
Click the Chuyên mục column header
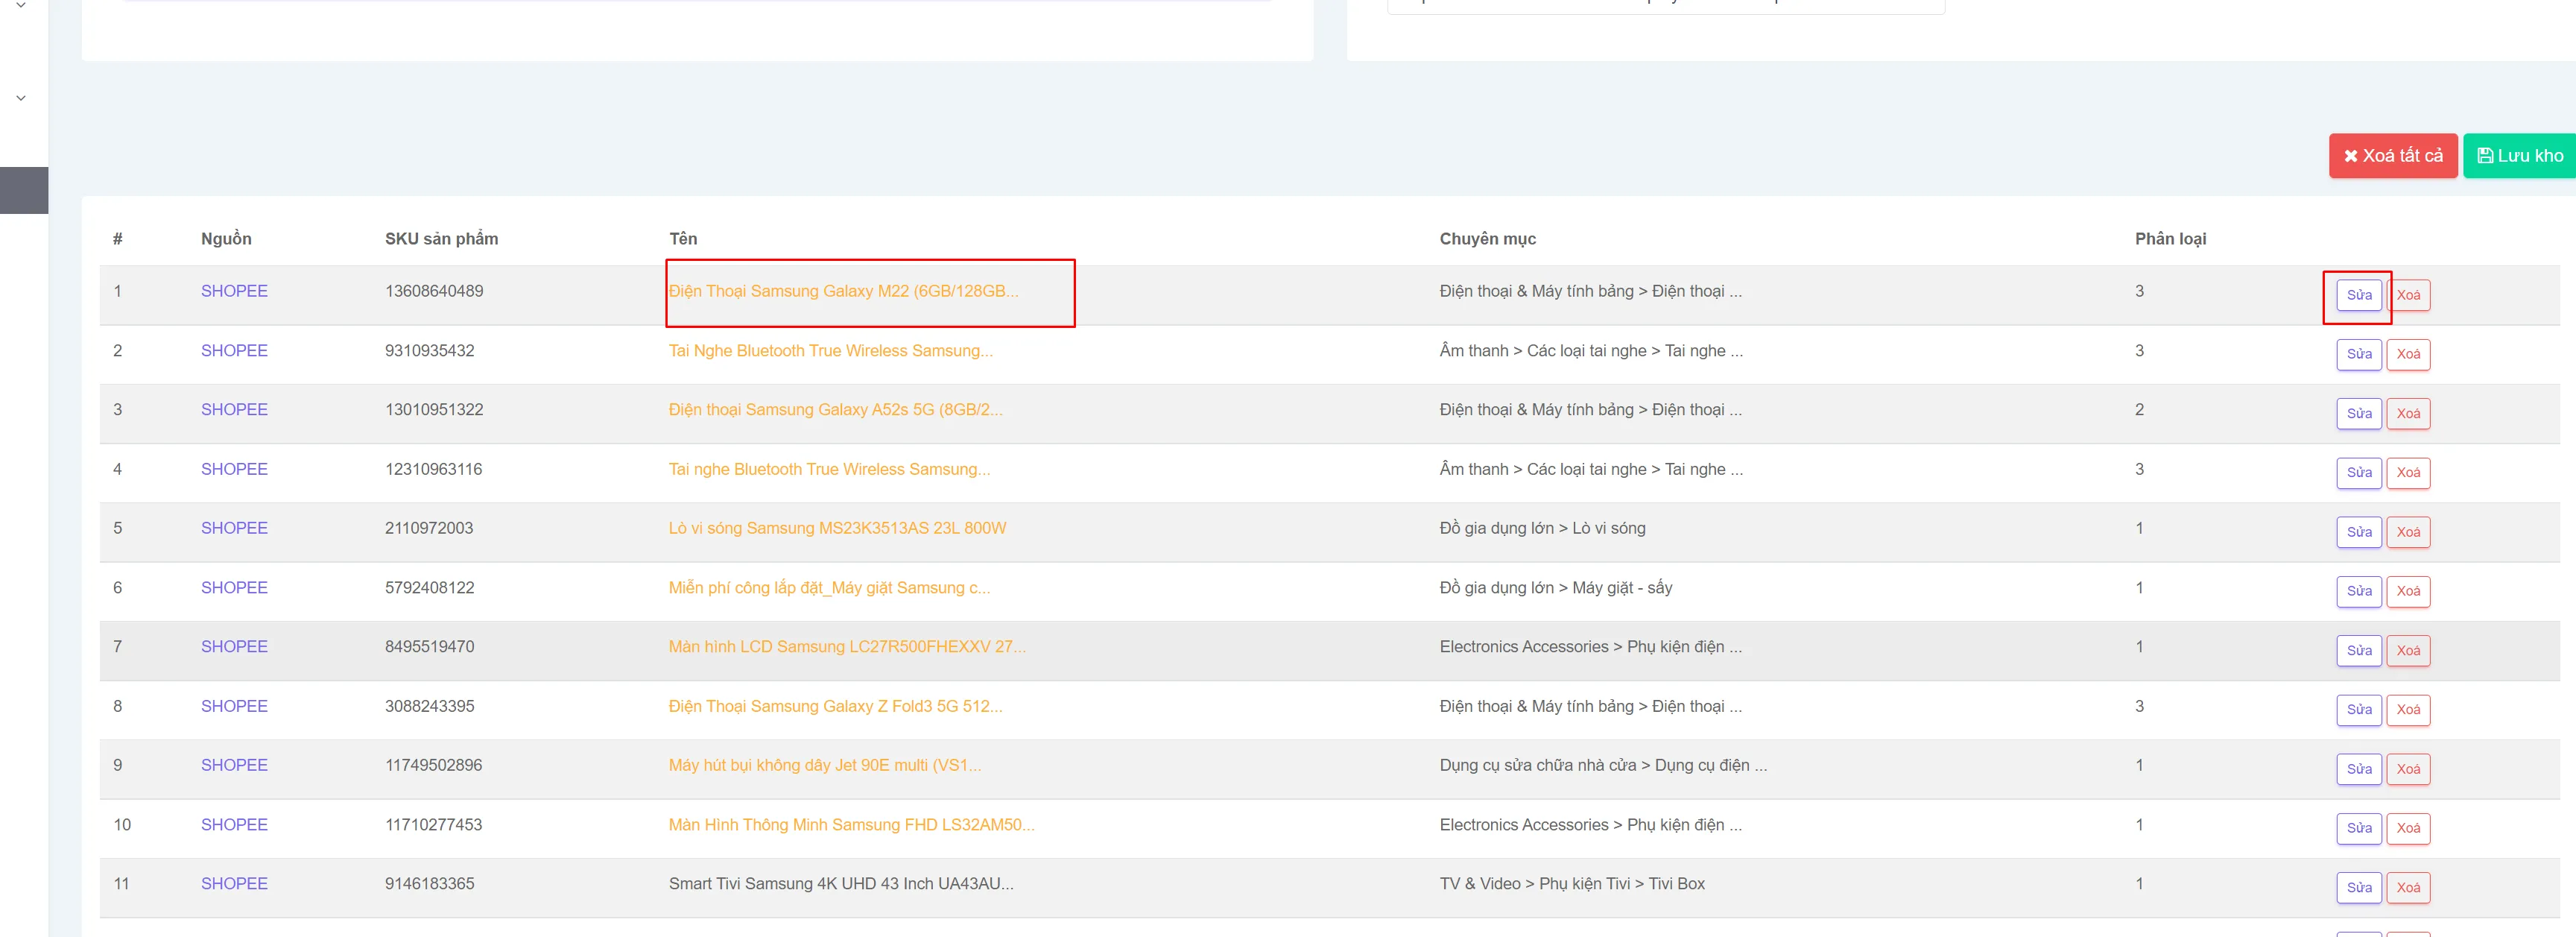(1487, 239)
